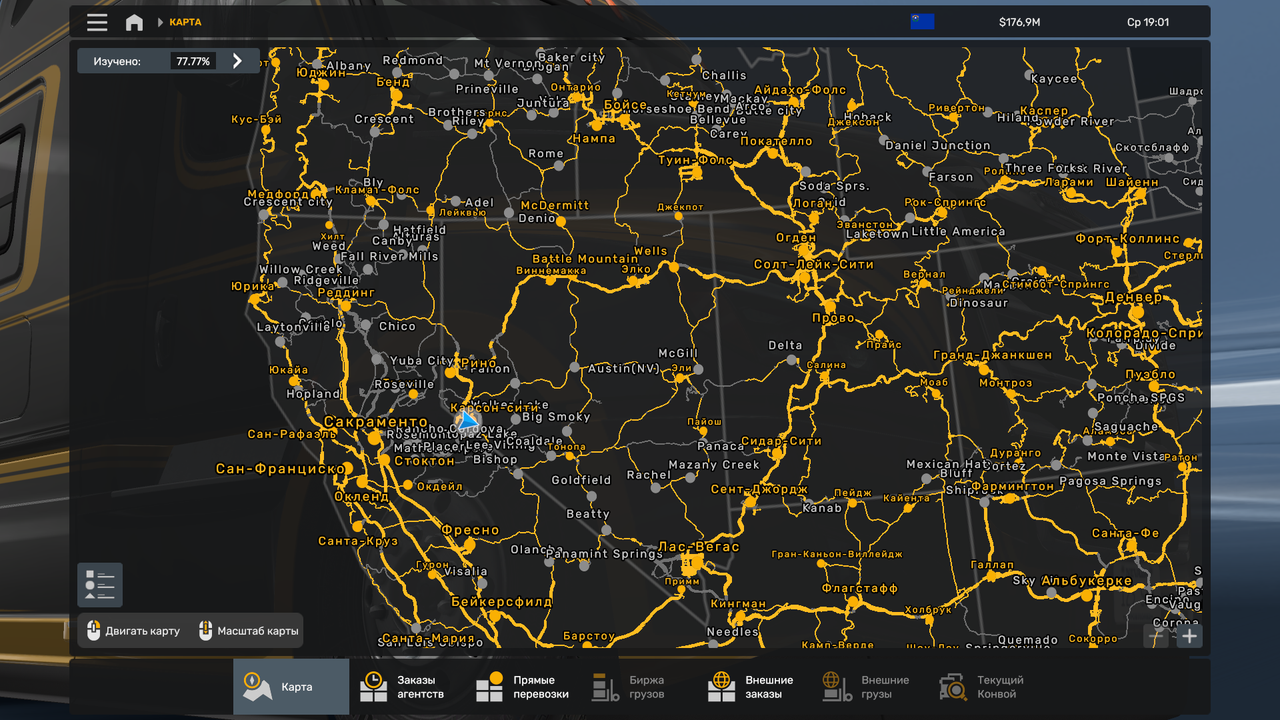Viewport: 1280px width, 720px height.
Task: Go to the home screen icon
Action: [134, 22]
